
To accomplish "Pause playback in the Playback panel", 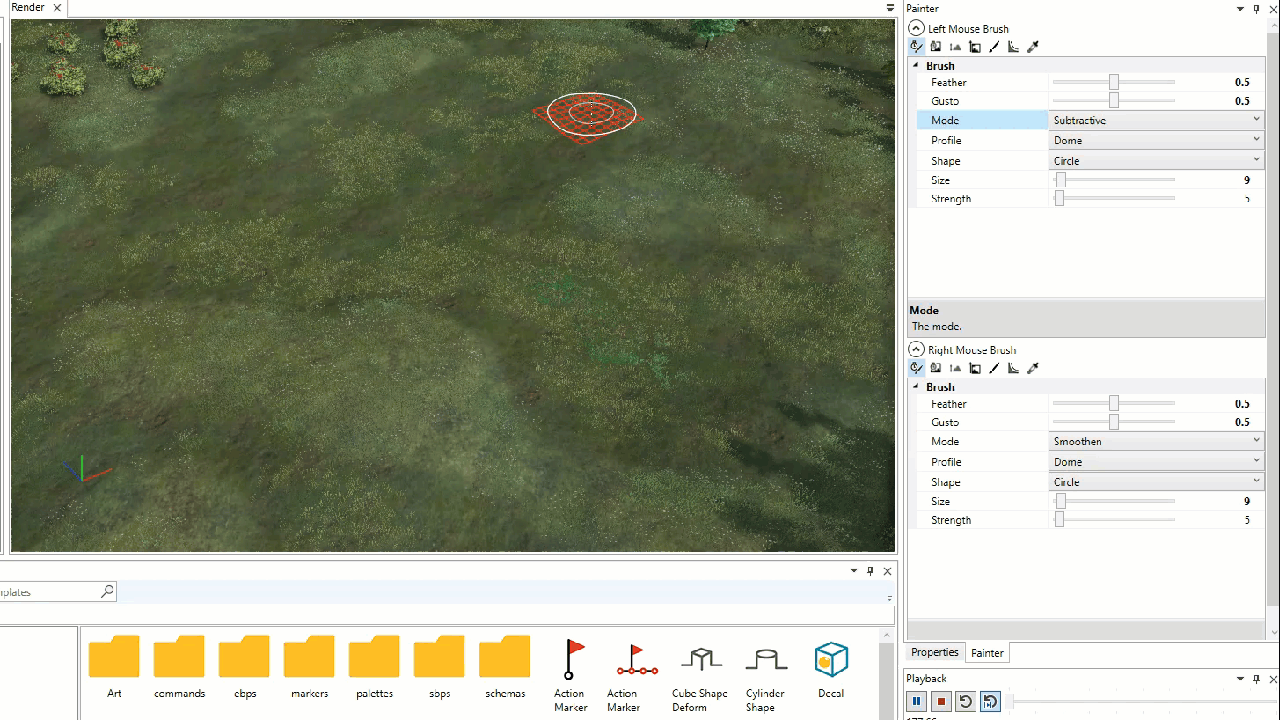I will pos(917,702).
